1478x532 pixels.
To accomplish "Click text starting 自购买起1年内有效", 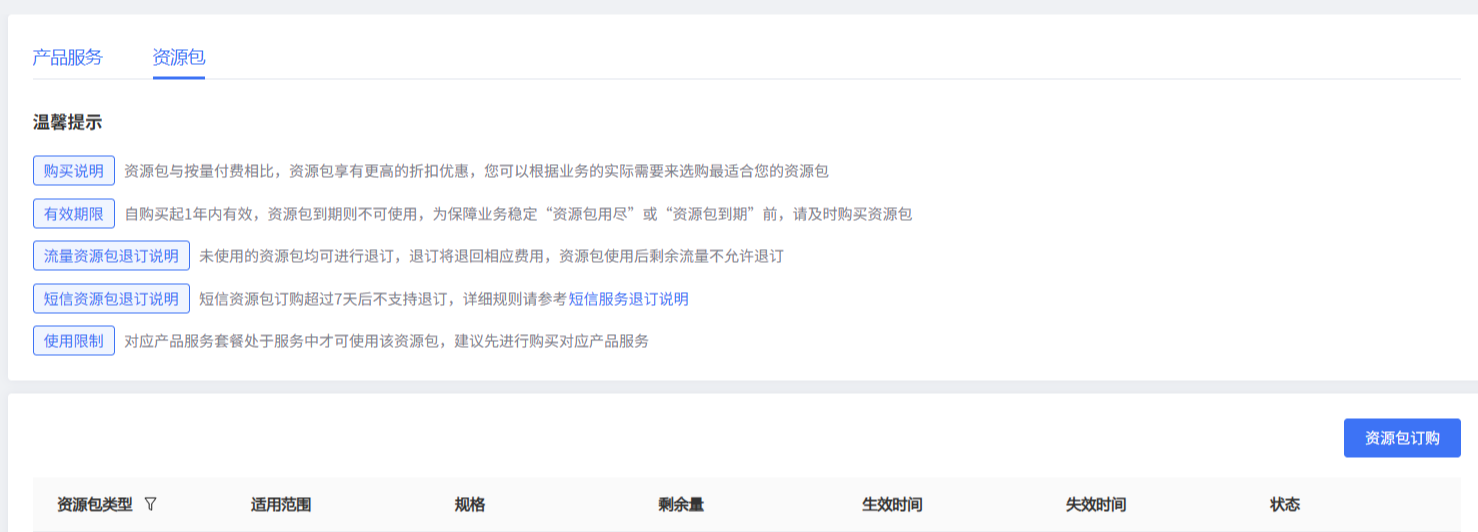I will click(518, 214).
